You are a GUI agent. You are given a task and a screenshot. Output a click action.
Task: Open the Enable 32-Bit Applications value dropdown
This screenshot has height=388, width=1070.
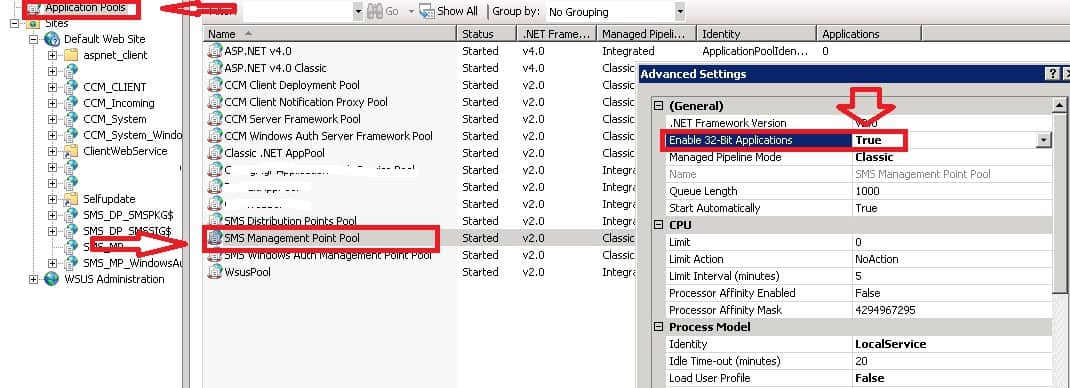coord(1043,140)
